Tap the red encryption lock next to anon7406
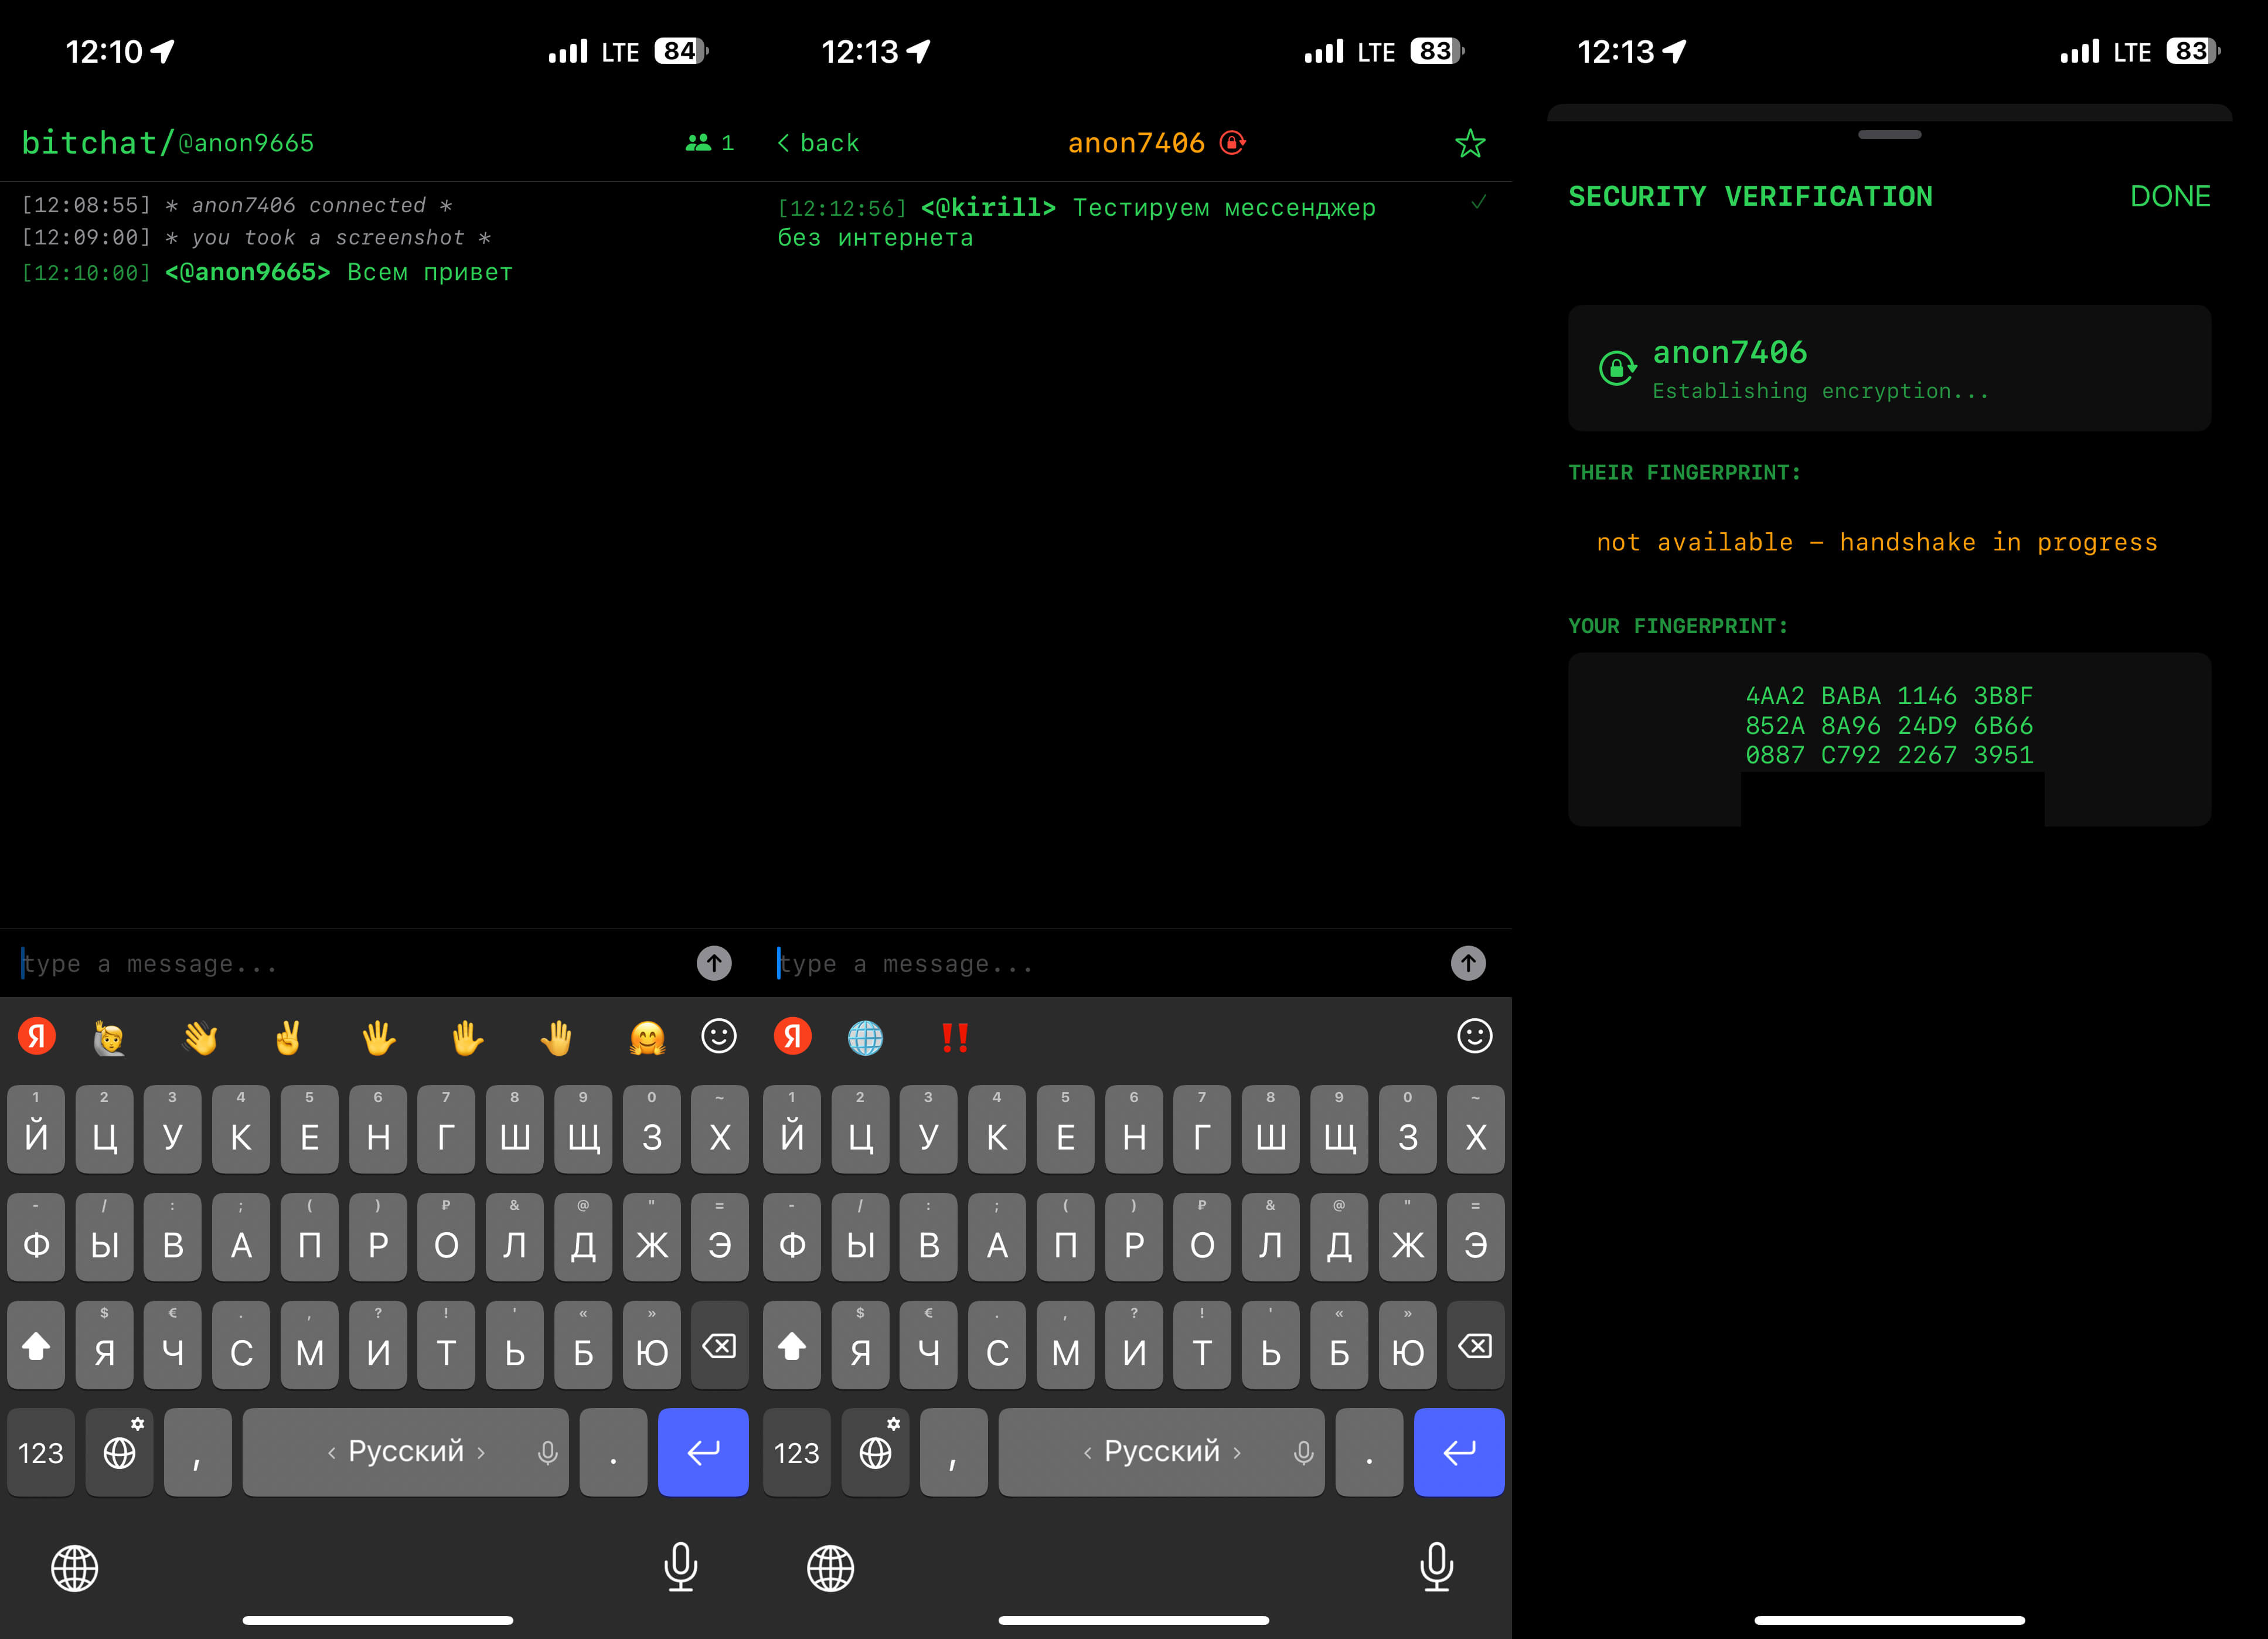 pyautogui.click(x=1233, y=143)
